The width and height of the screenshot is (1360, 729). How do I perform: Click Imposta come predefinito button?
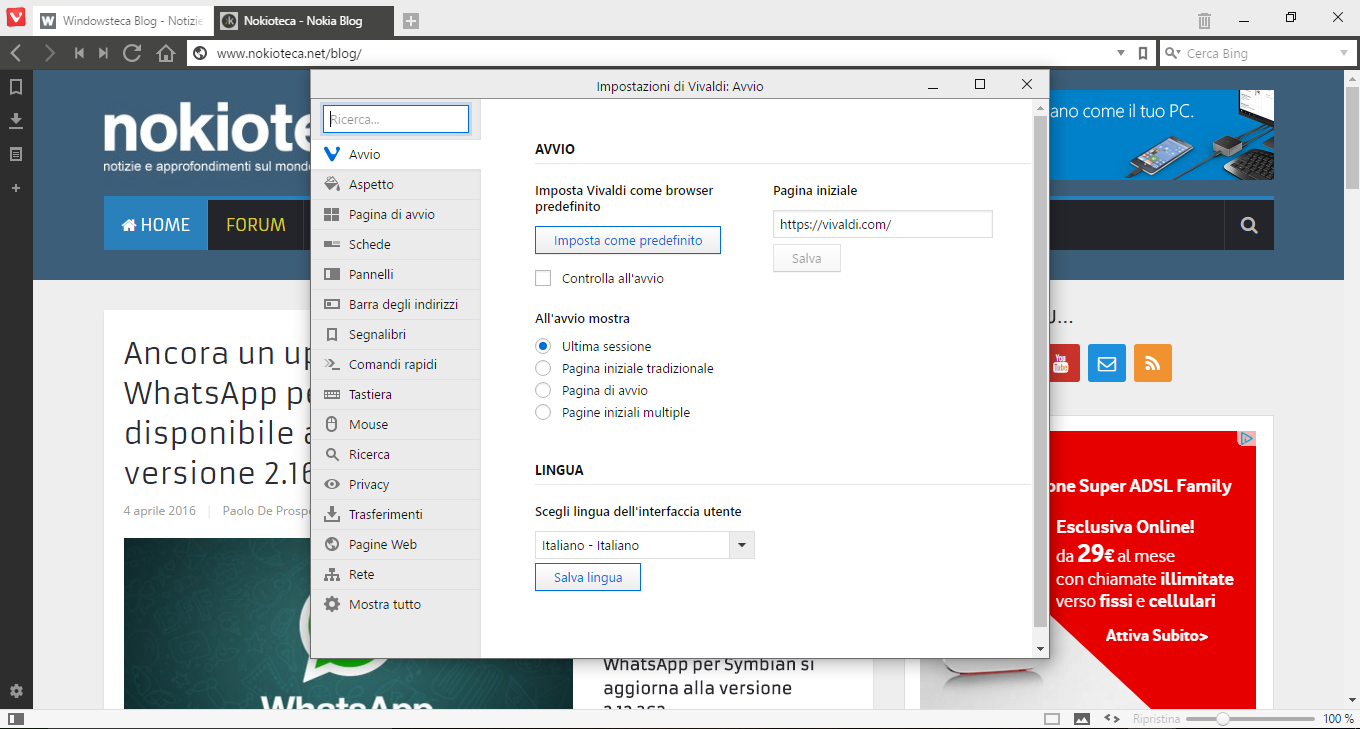click(x=628, y=240)
